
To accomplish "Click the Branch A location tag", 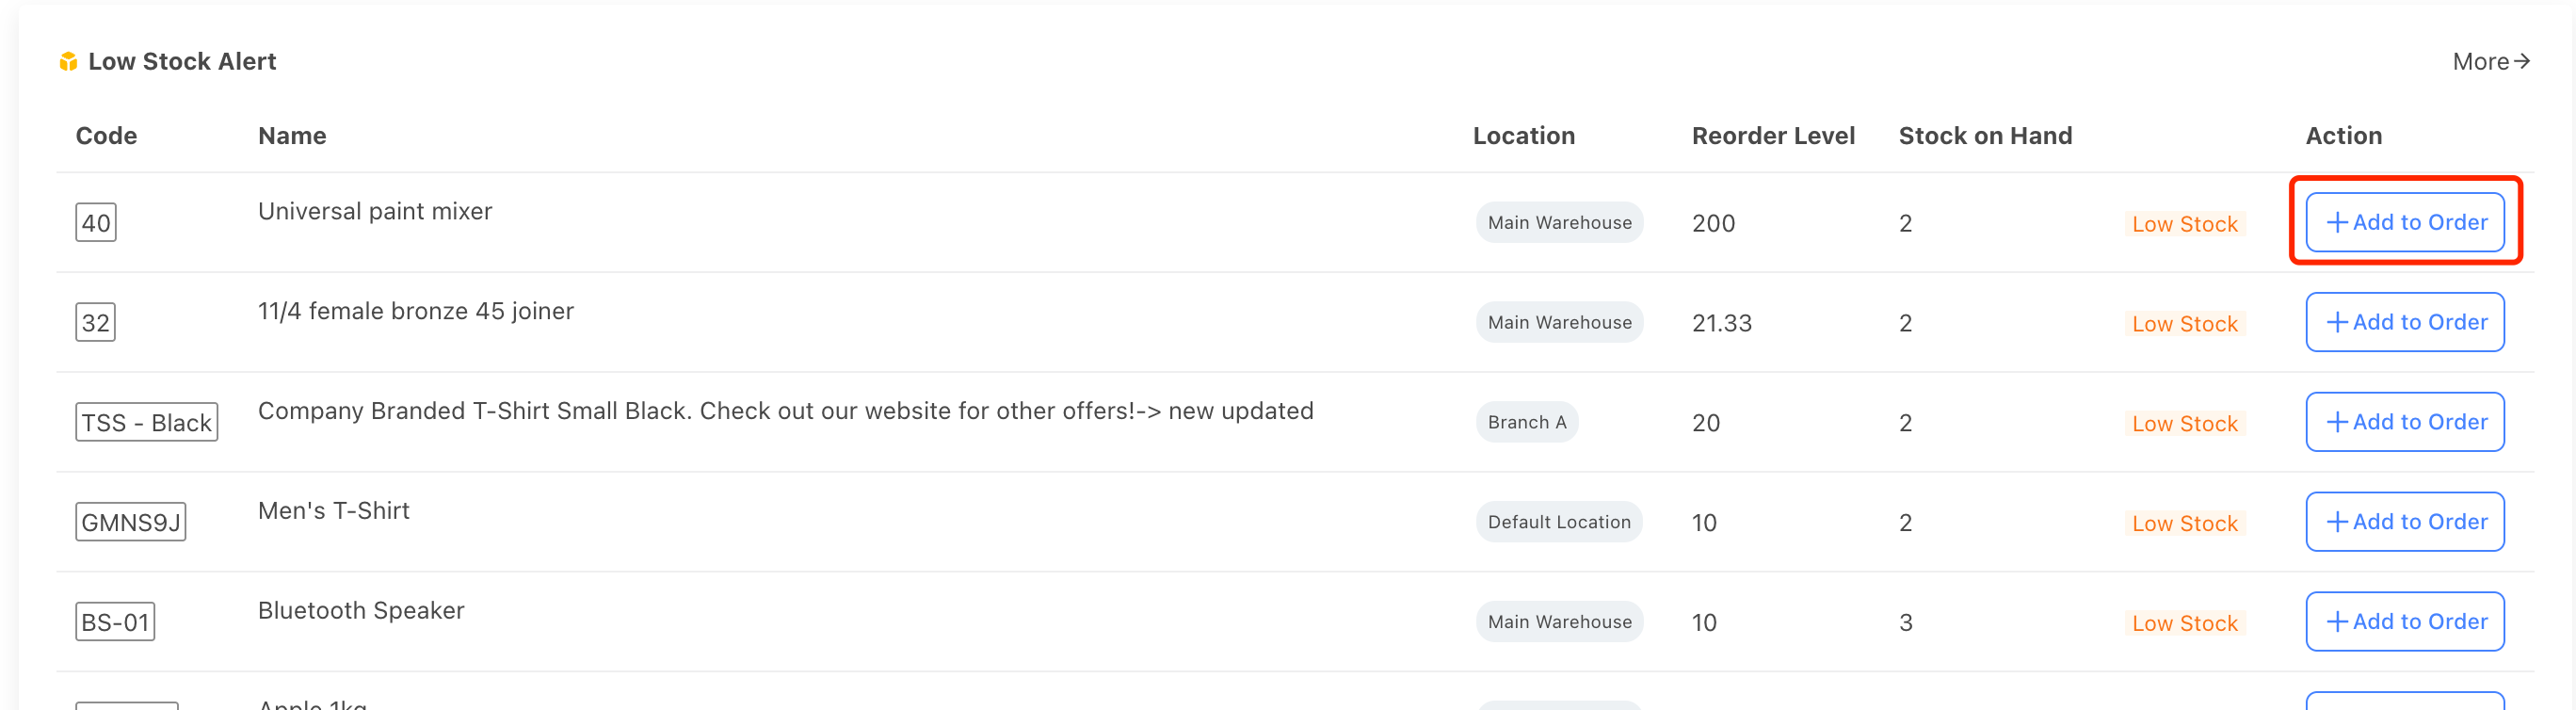I will coord(1527,423).
